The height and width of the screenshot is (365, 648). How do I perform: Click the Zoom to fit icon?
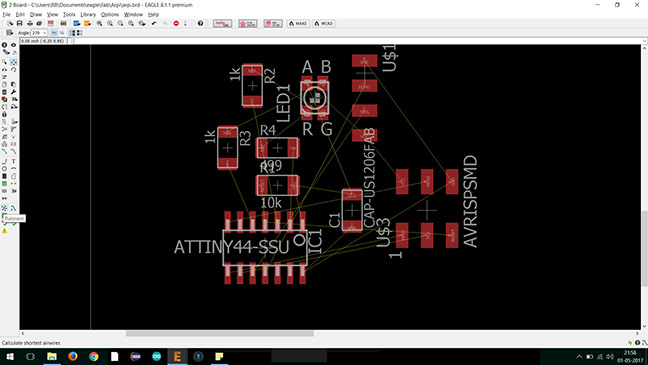(100, 24)
